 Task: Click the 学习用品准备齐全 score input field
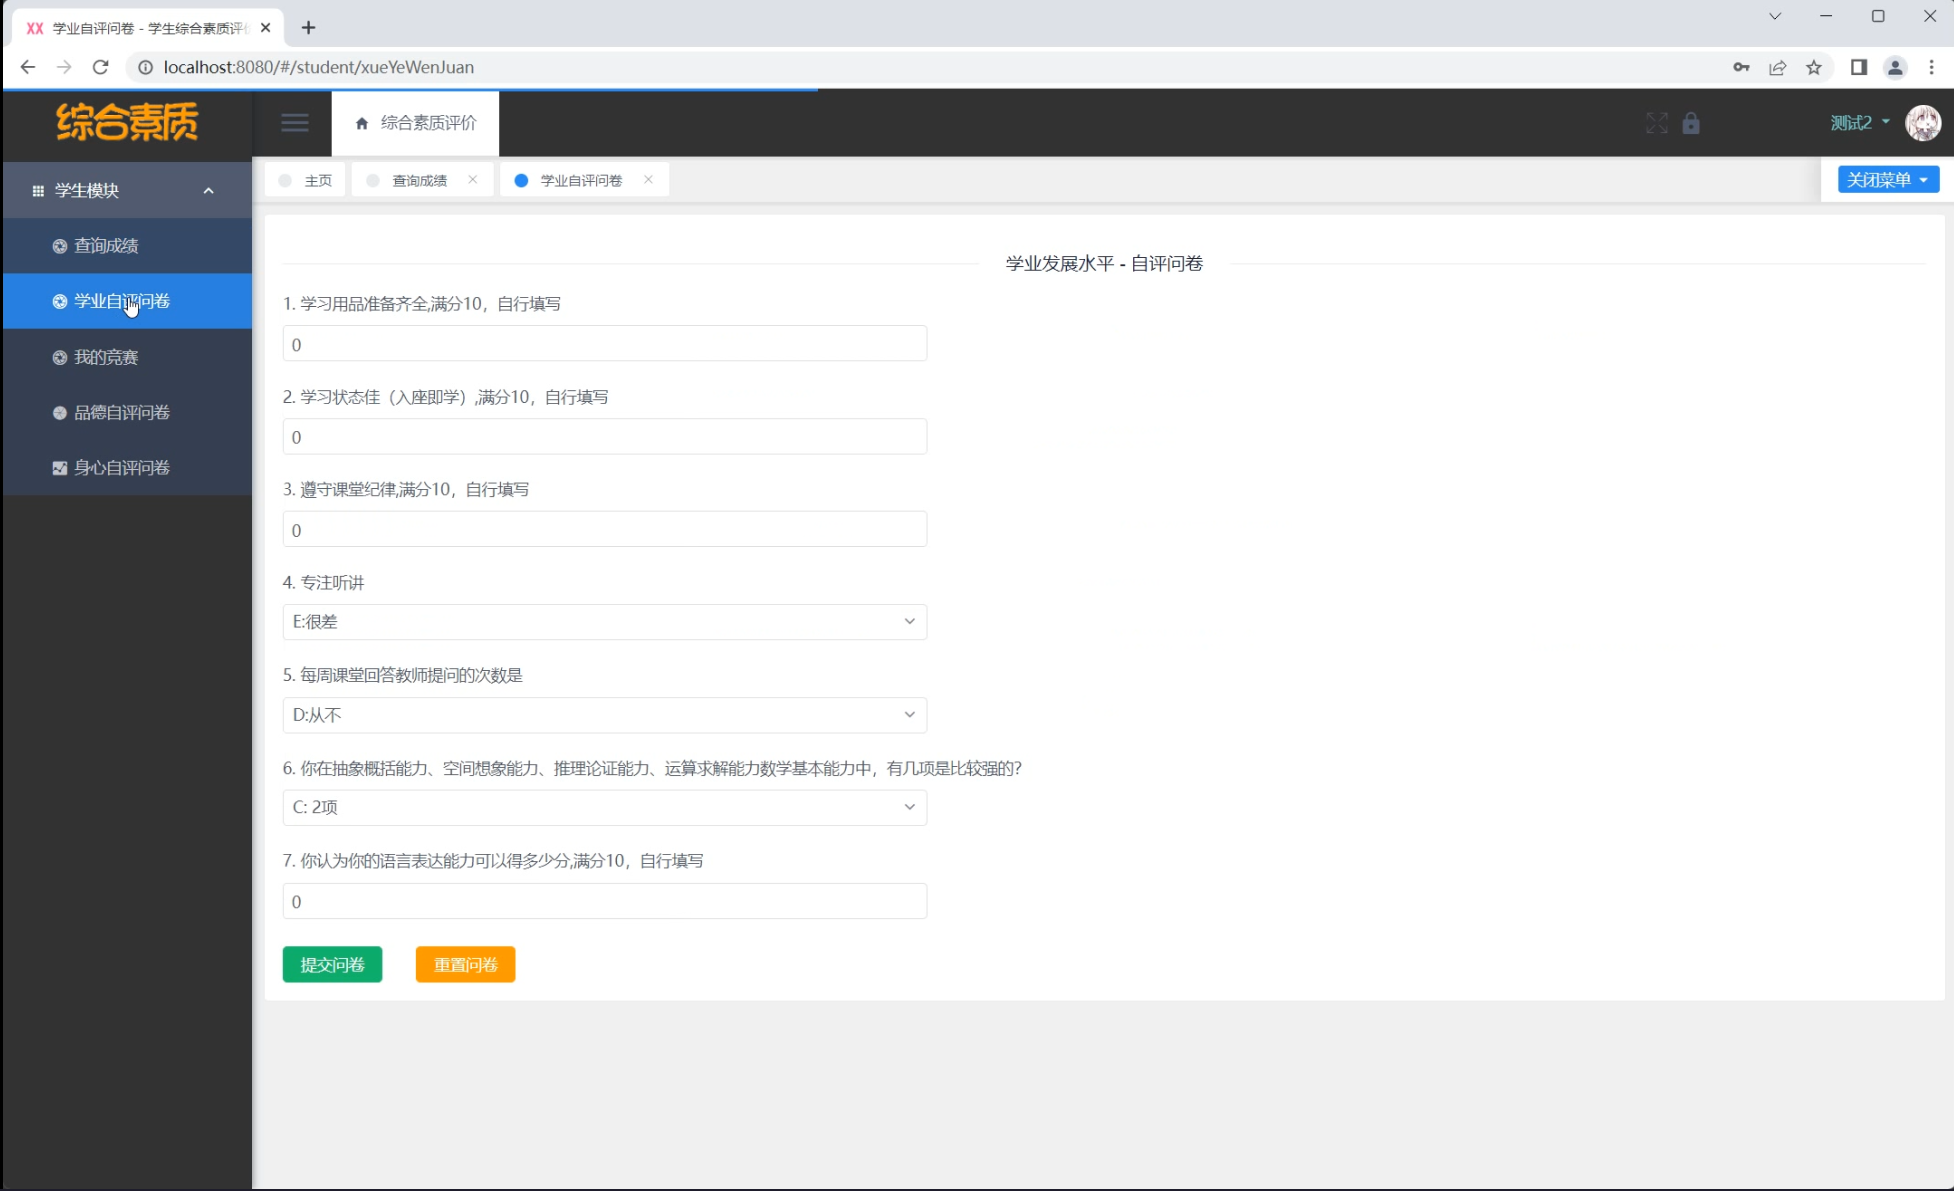[604, 344]
